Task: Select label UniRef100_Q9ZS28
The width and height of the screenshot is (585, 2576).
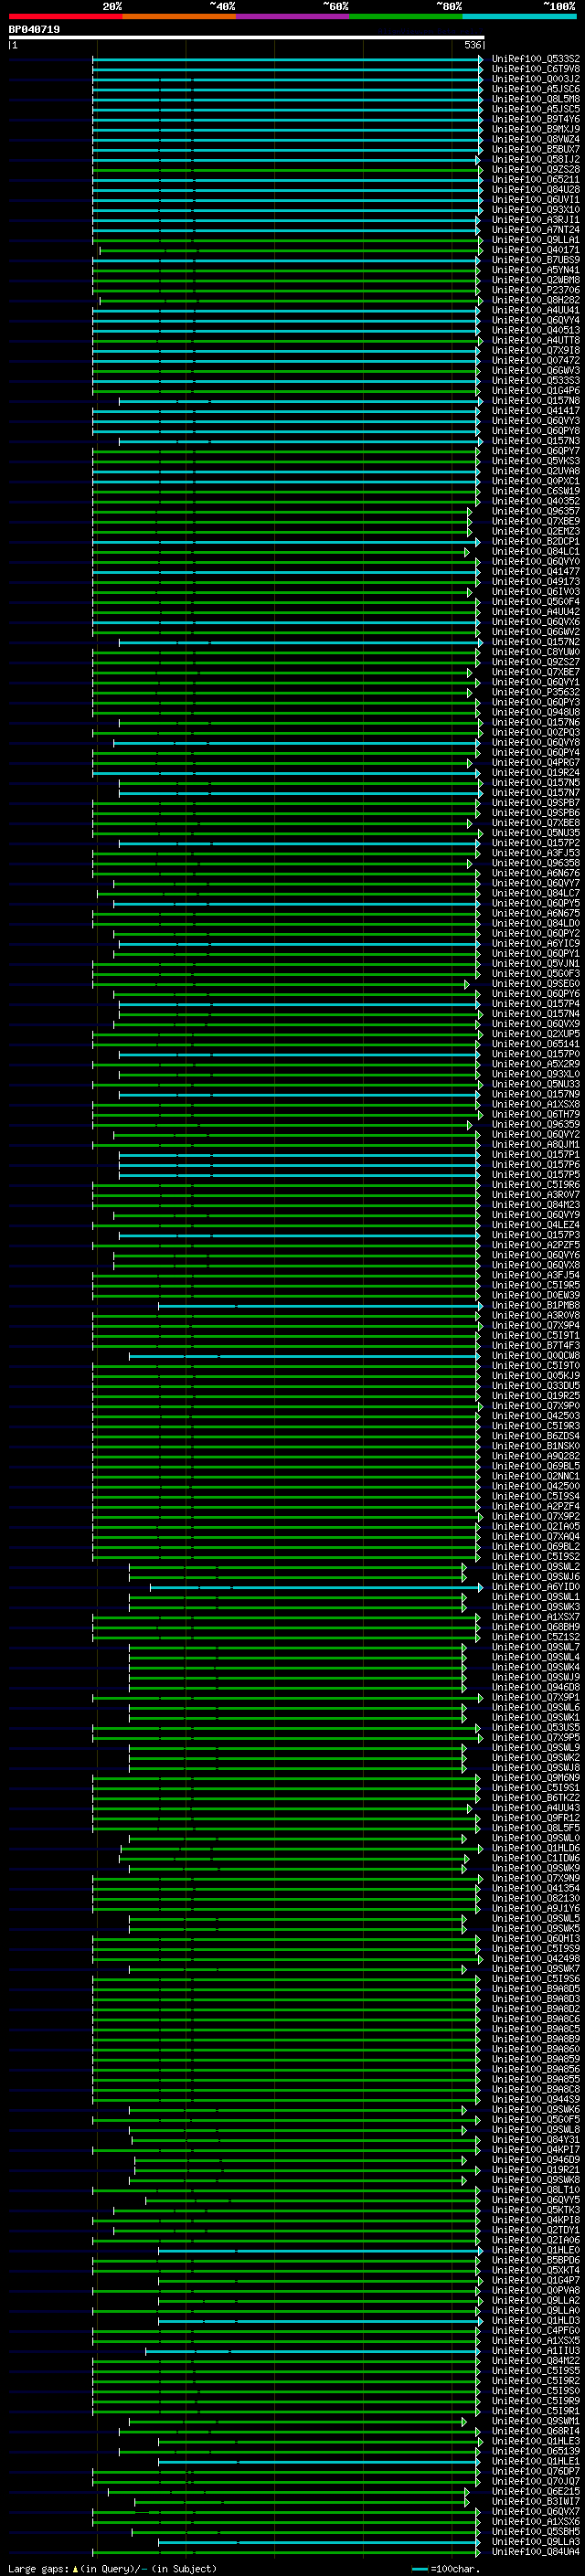Action: pos(536,169)
